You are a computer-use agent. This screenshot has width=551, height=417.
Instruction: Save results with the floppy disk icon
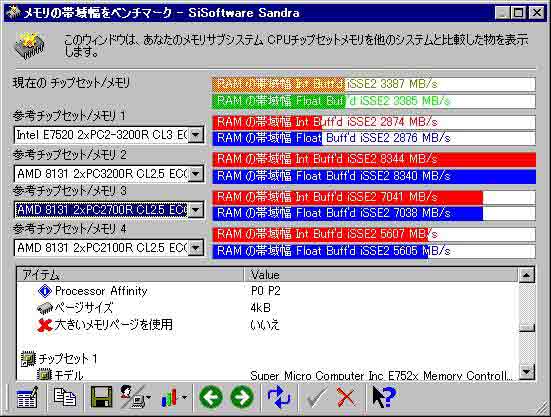click(101, 397)
